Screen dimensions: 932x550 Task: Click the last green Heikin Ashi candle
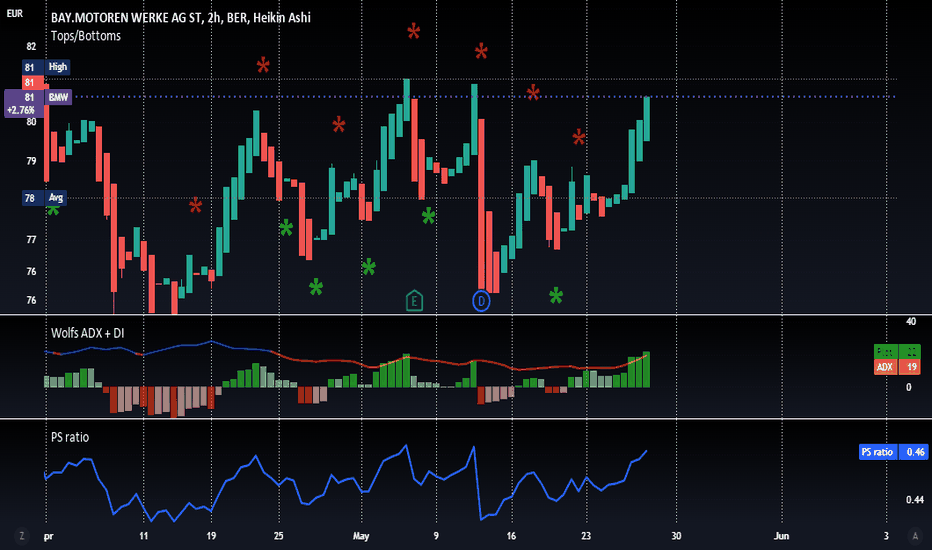coord(647,118)
